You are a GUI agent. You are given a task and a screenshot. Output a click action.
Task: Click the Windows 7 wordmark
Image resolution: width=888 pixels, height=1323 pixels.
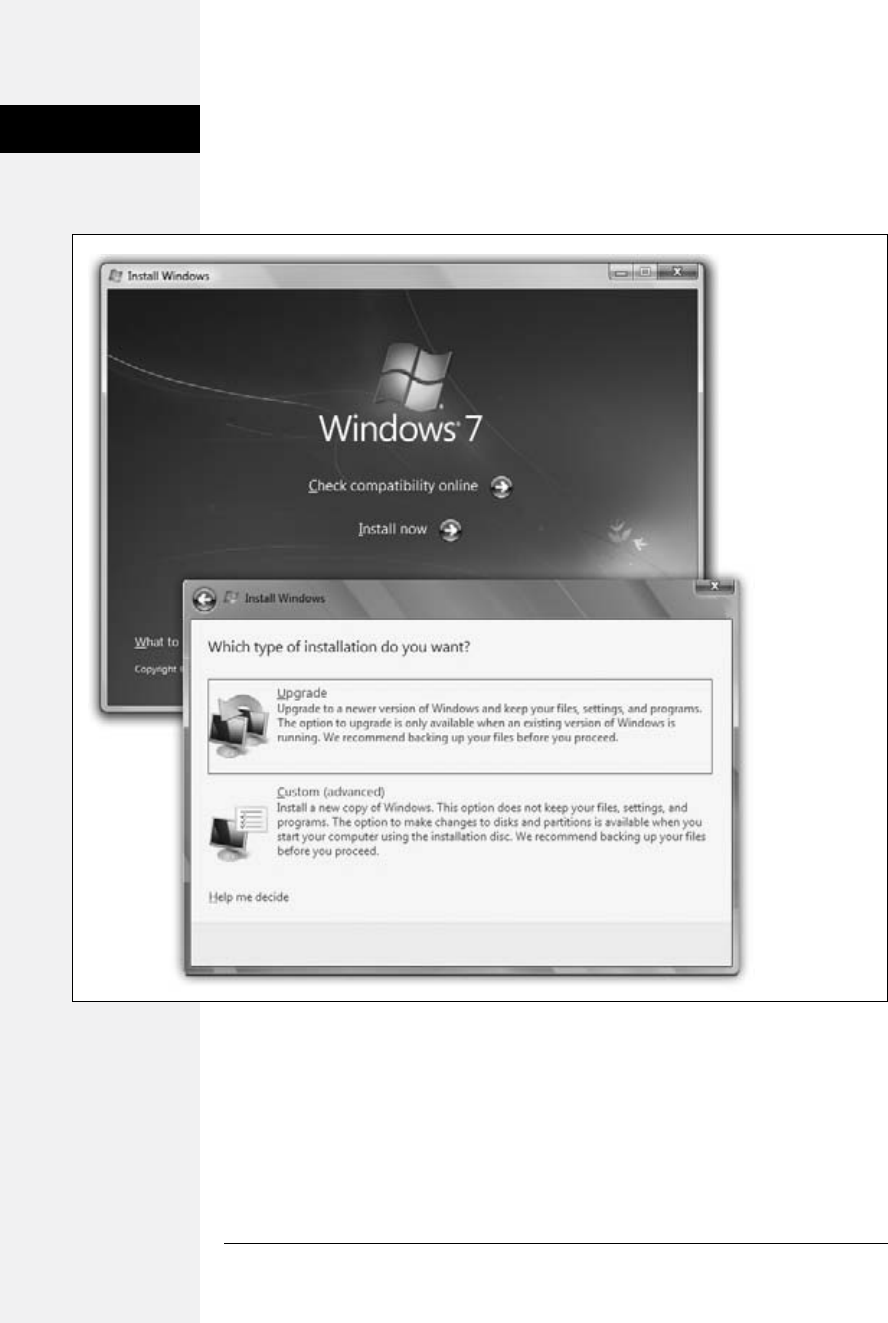pos(401,429)
